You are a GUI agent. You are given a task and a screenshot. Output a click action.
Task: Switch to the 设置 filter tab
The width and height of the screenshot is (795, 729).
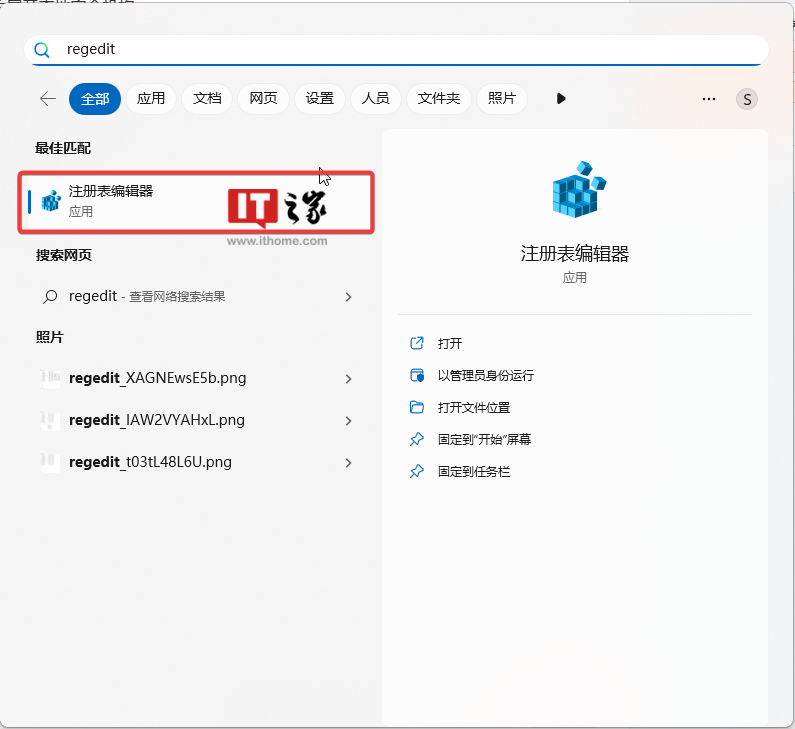point(320,98)
